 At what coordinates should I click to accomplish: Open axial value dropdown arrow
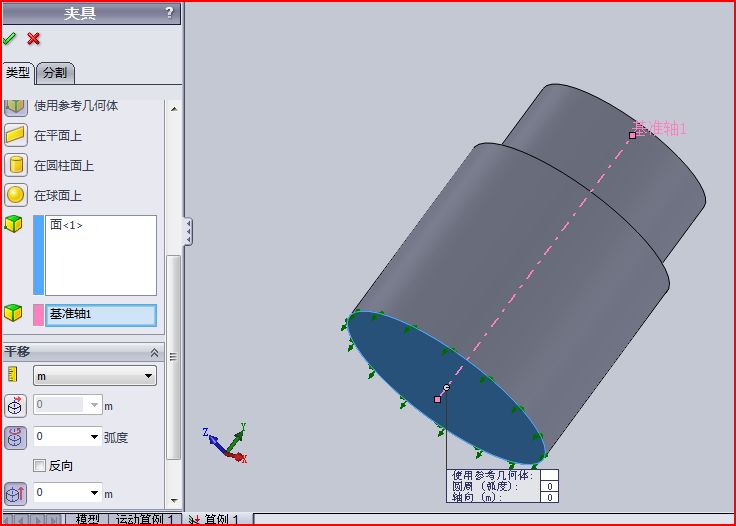(94, 493)
